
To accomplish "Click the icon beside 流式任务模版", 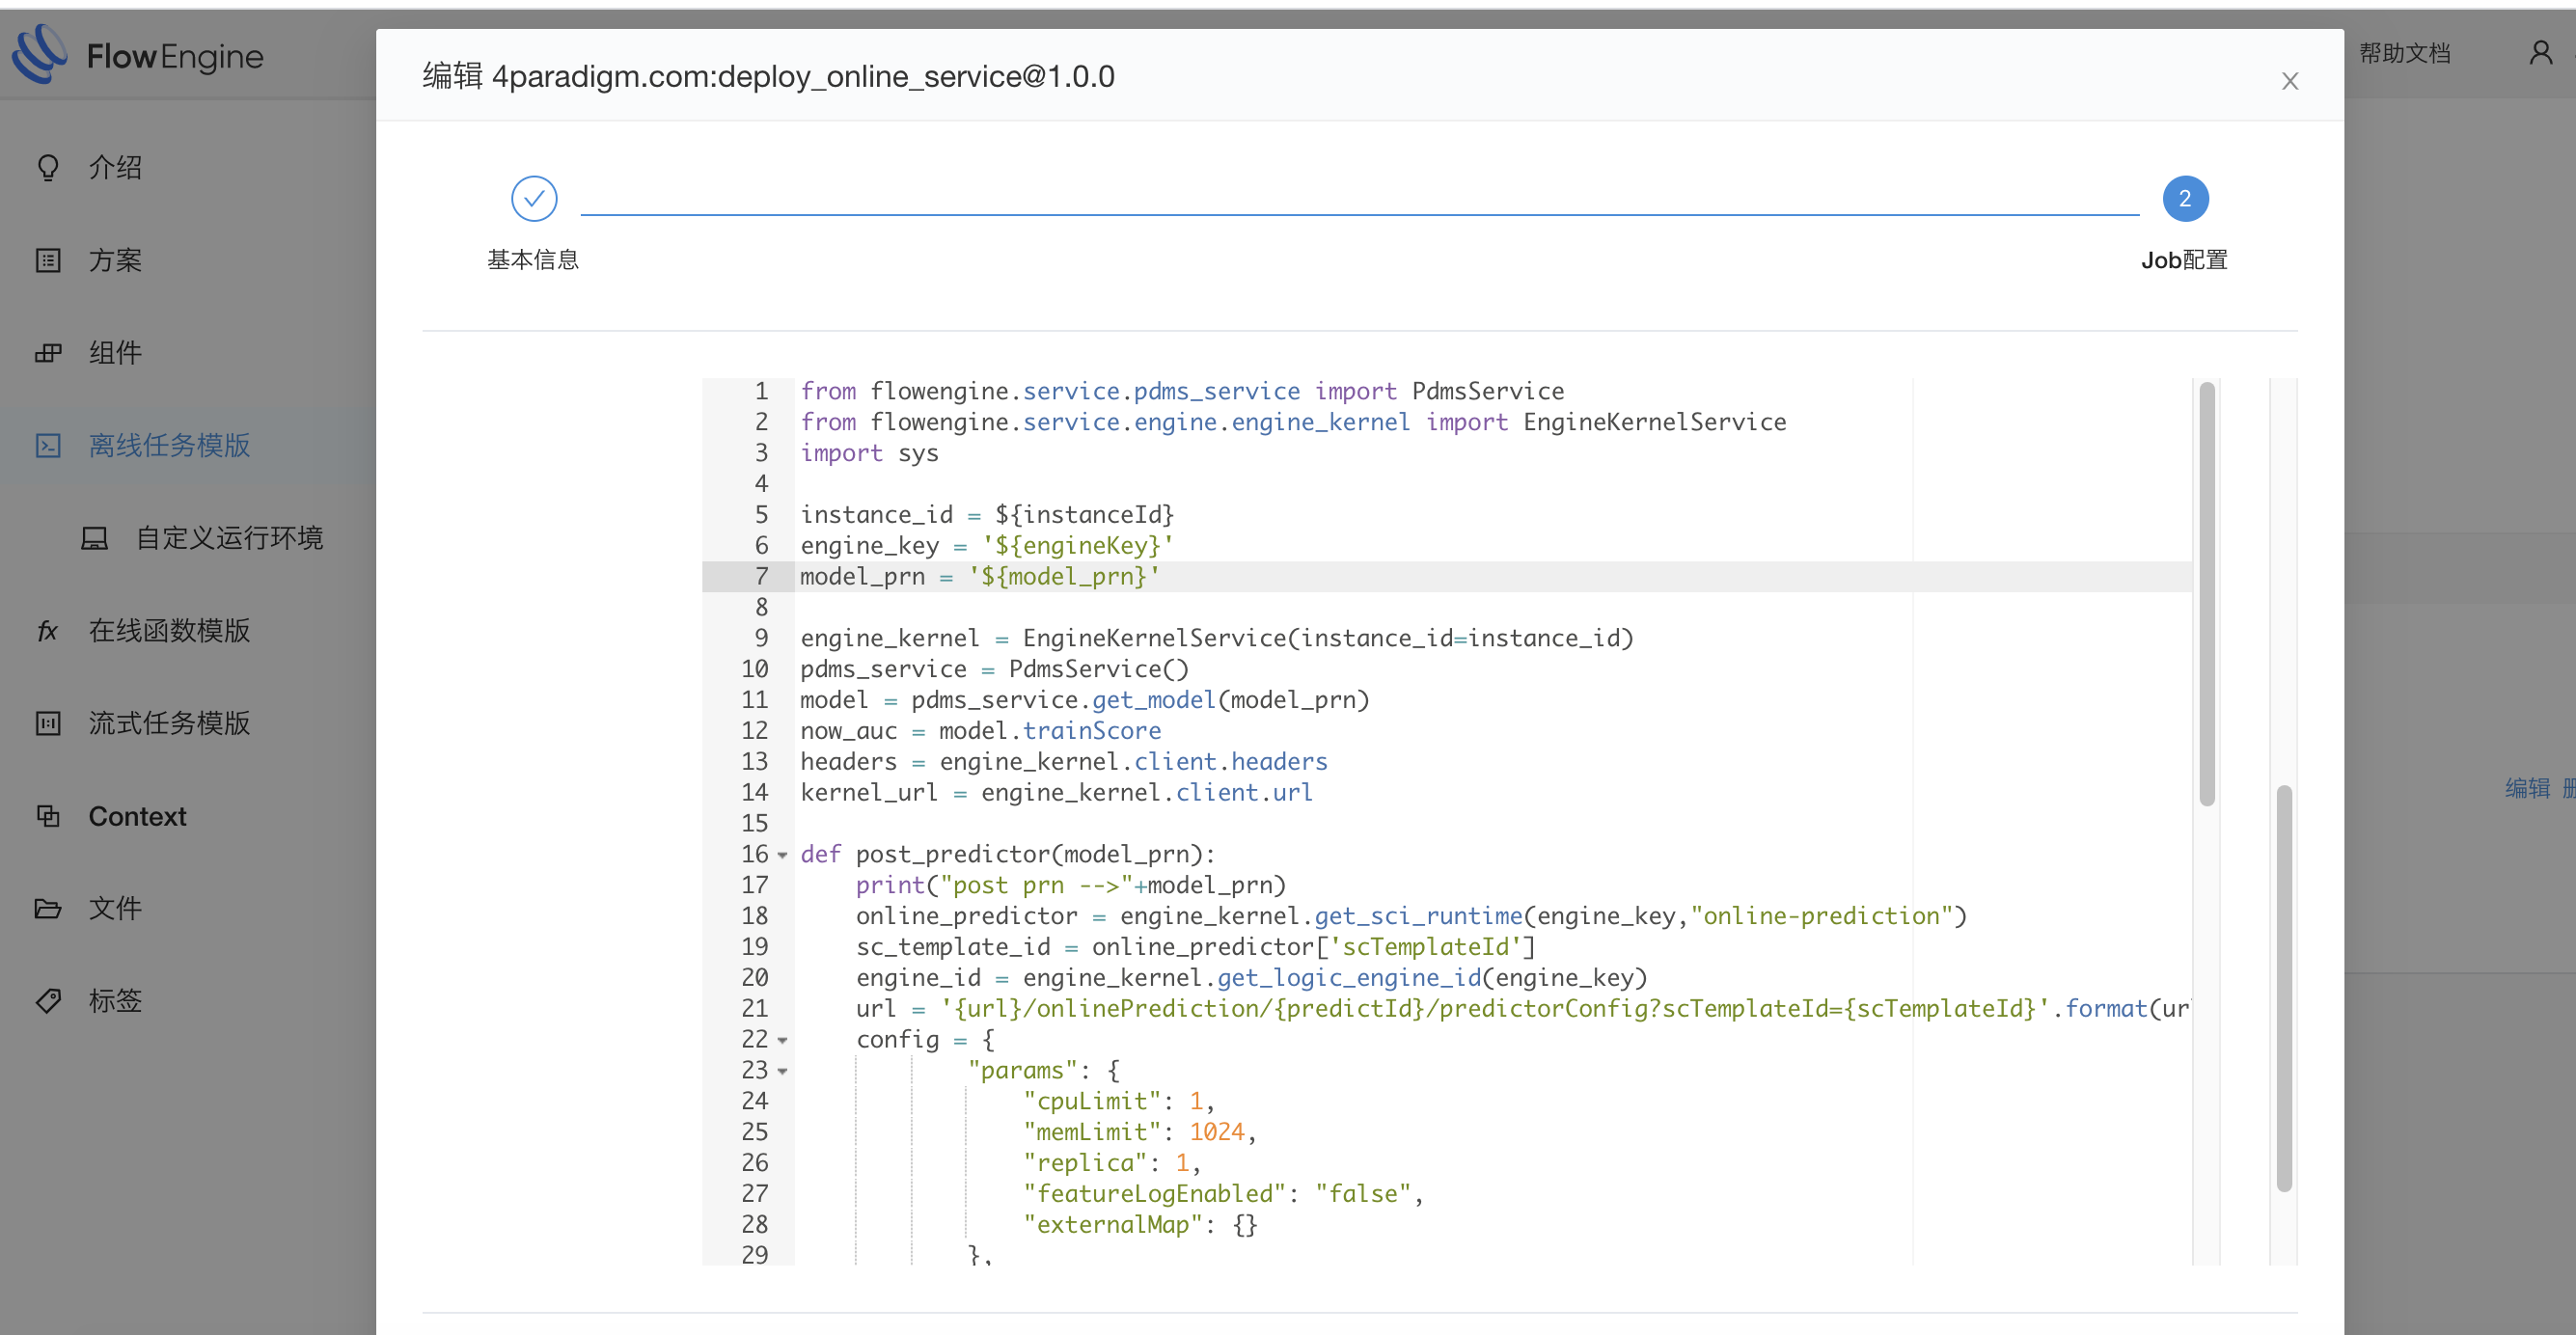I will [x=48, y=723].
